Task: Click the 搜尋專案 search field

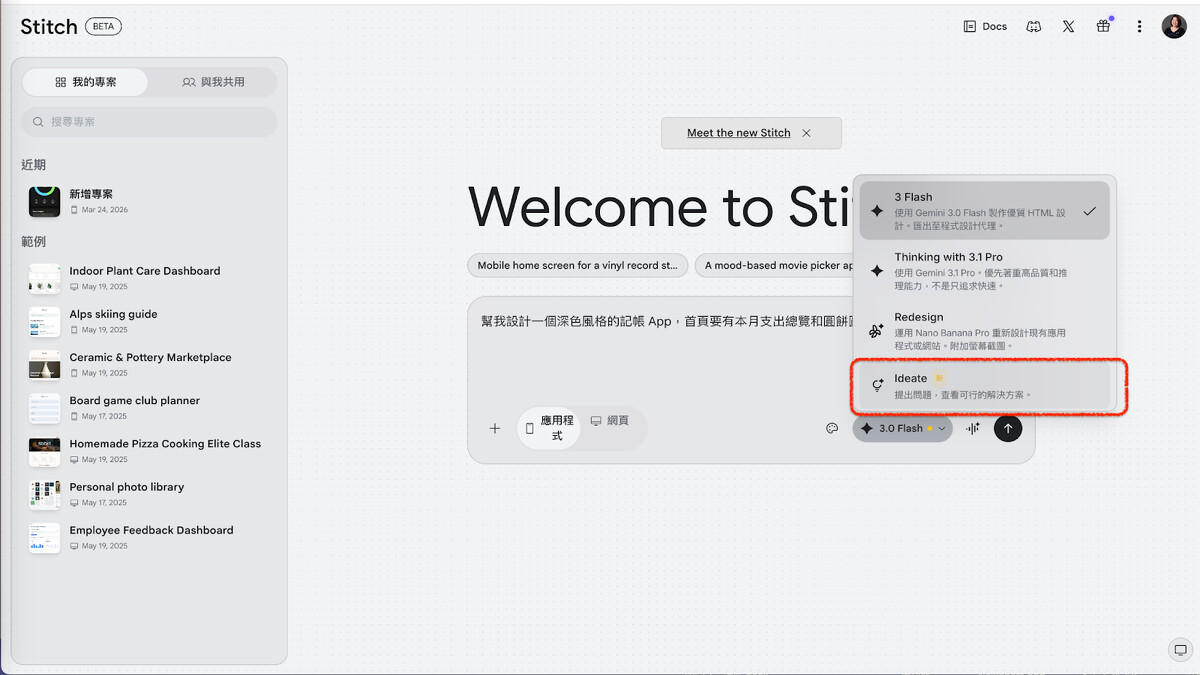Action: (x=150, y=122)
